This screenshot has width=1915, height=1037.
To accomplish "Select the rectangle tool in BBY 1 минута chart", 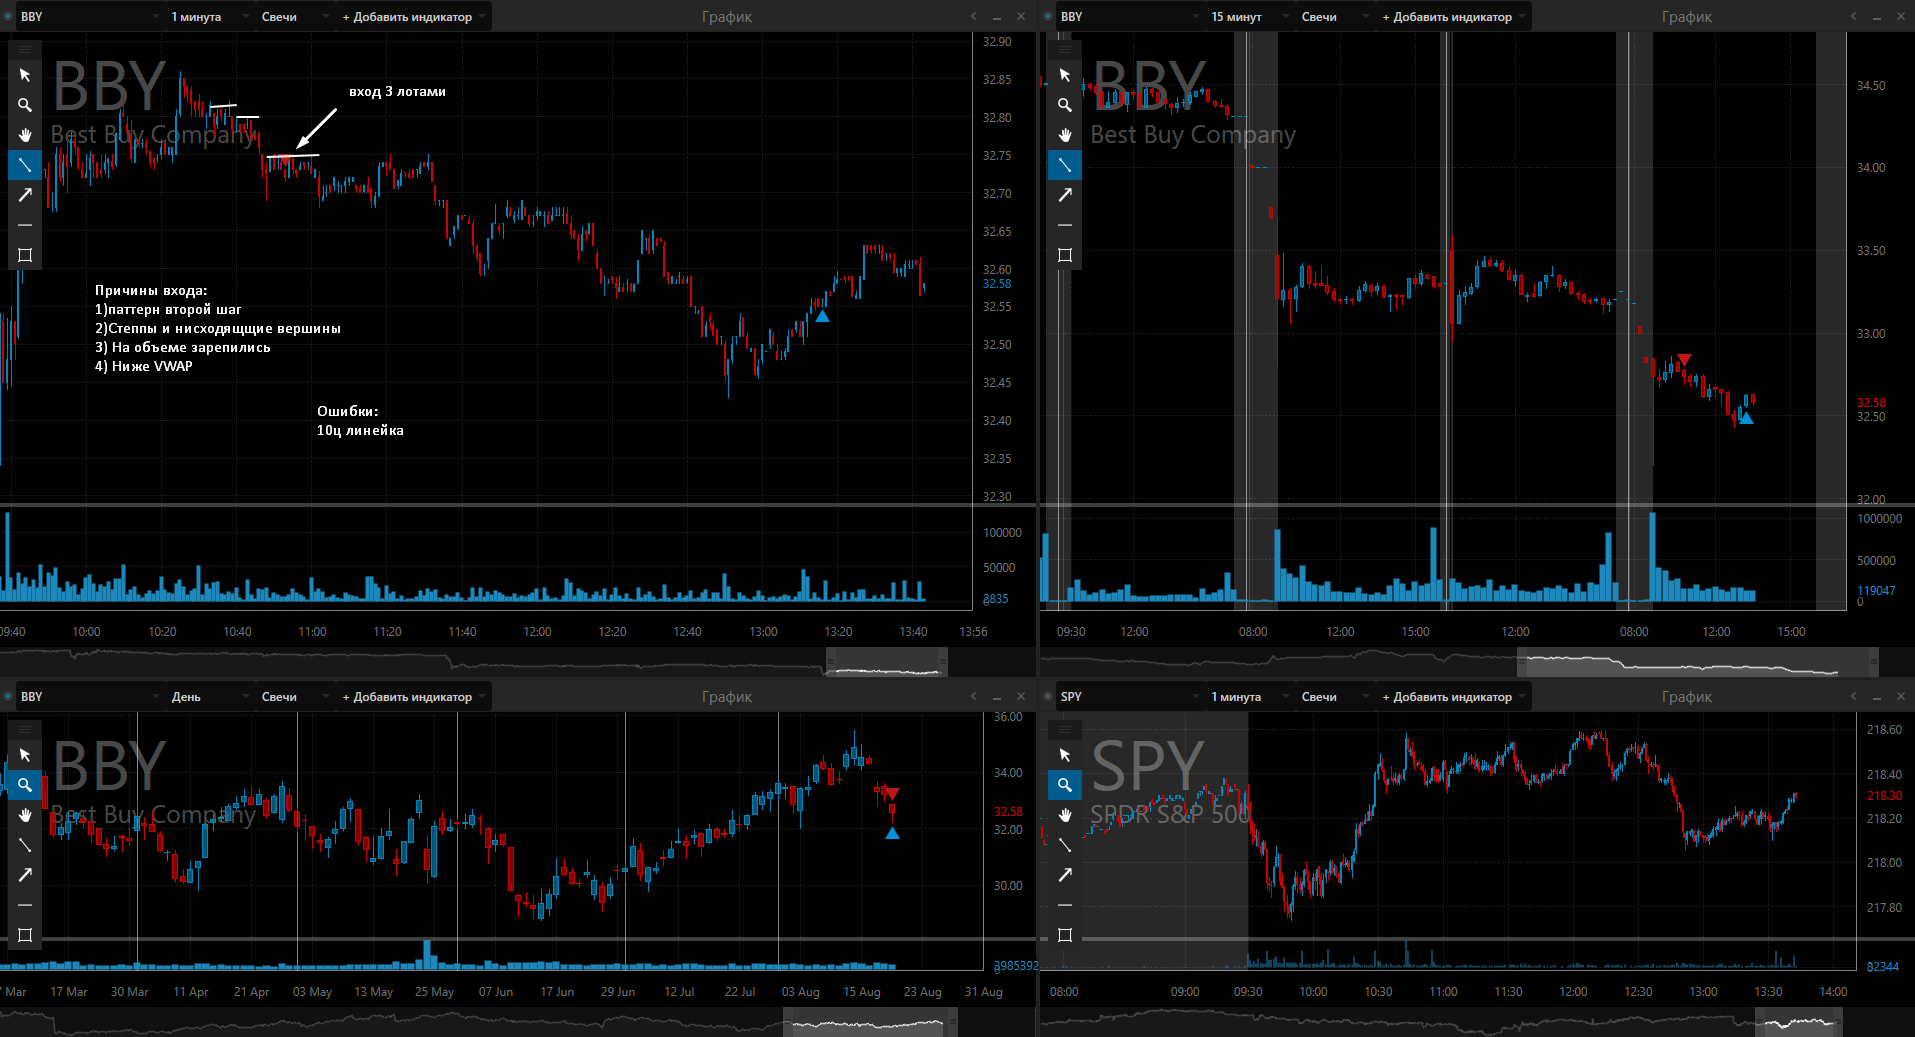I will 25,255.
